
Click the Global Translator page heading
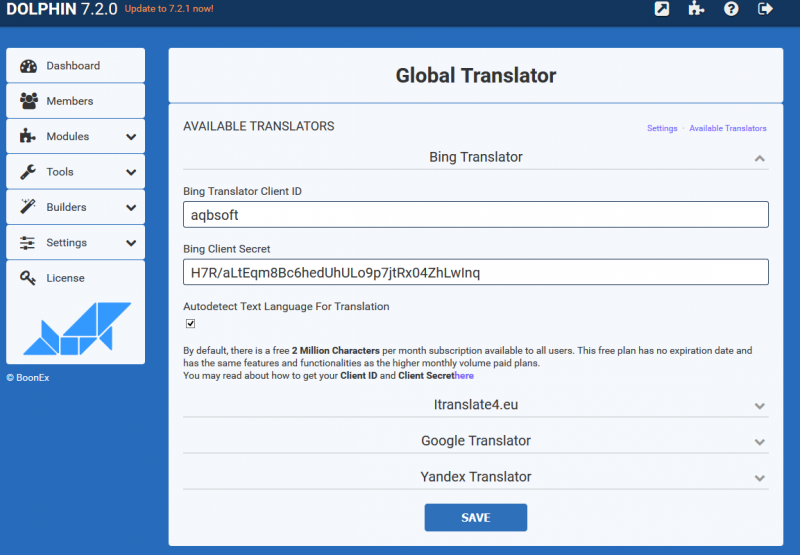(476, 75)
